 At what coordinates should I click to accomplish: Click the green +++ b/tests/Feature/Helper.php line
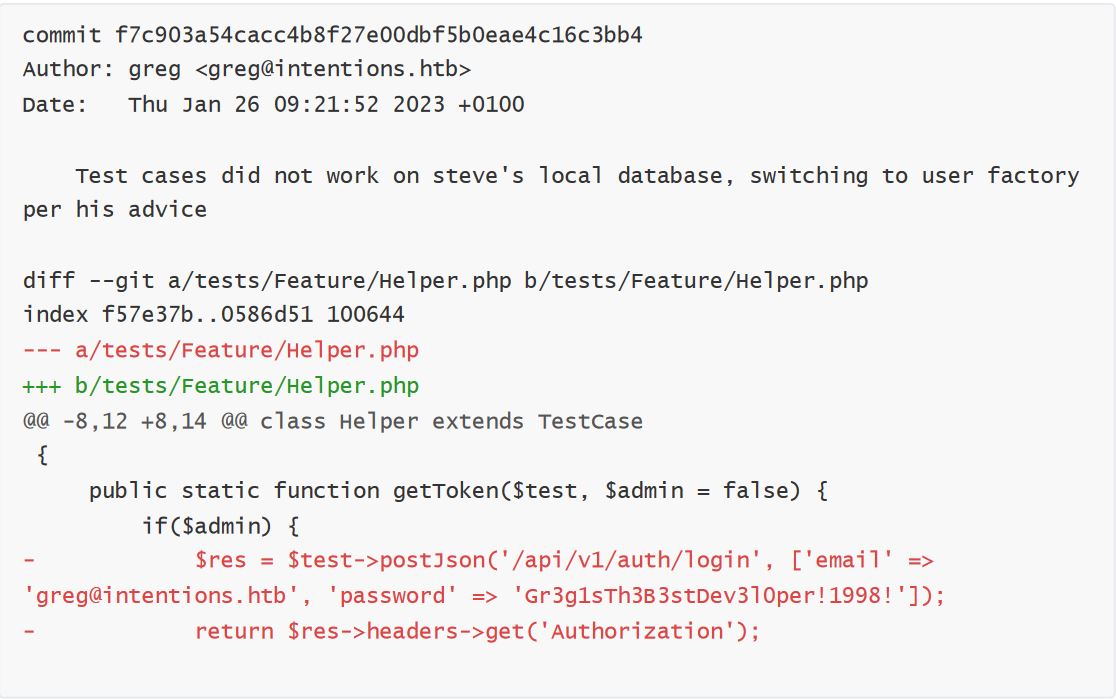tap(221, 386)
